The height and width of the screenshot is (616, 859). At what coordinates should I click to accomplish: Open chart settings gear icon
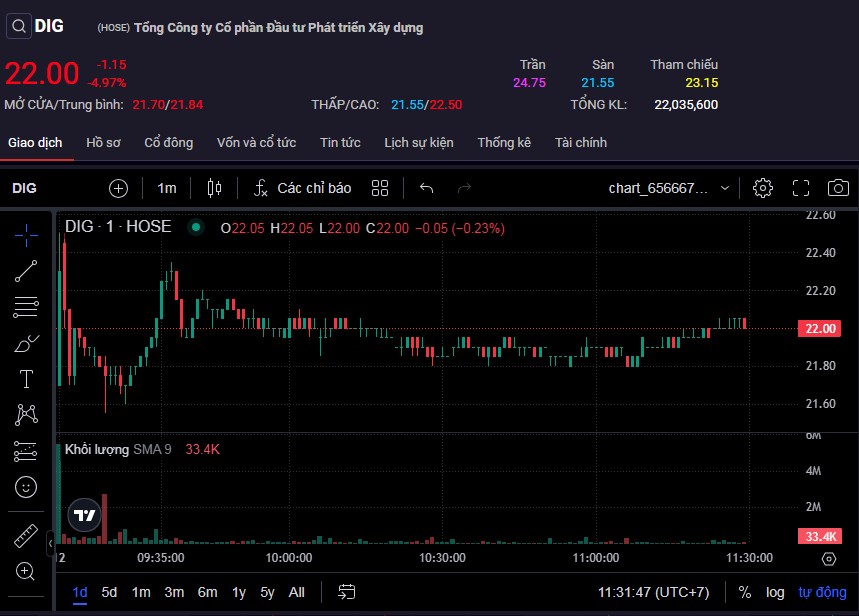pyautogui.click(x=763, y=188)
